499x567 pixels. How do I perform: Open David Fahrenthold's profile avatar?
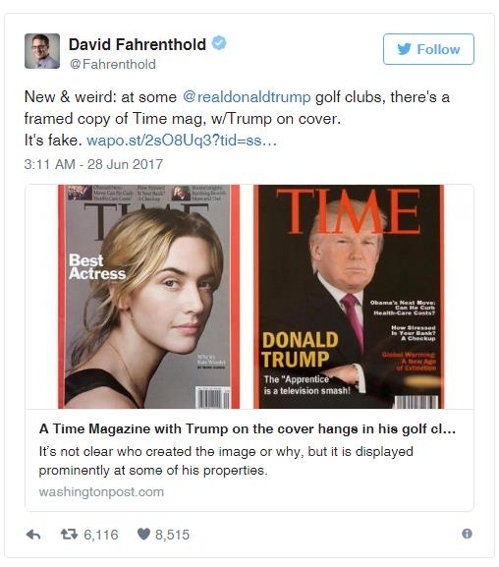[x=42, y=51]
